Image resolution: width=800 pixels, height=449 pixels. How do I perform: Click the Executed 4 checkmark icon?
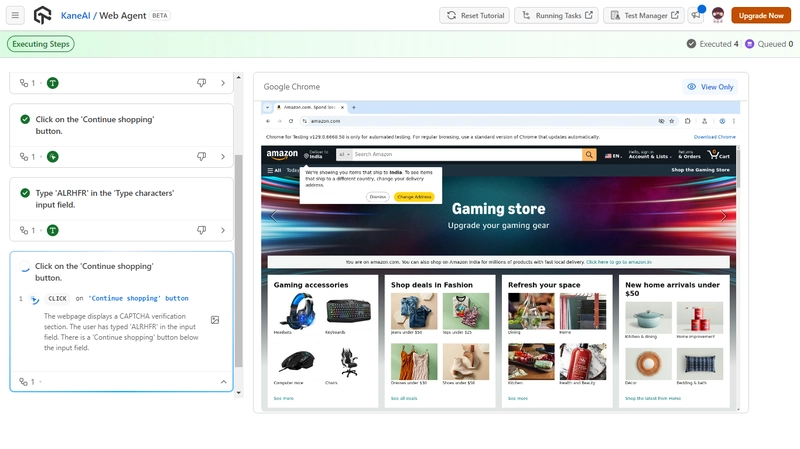[691, 44]
